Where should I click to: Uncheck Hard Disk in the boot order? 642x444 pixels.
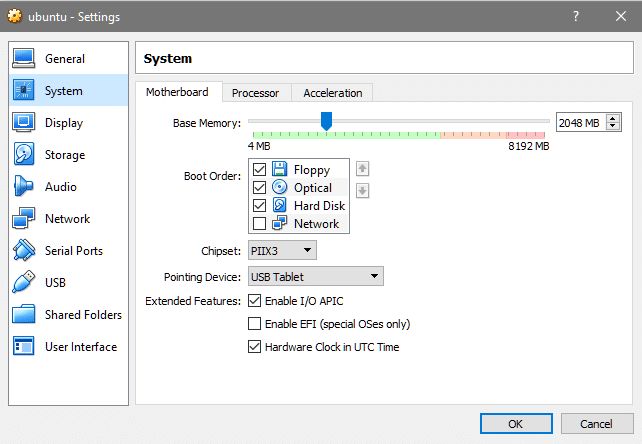pyautogui.click(x=259, y=205)
